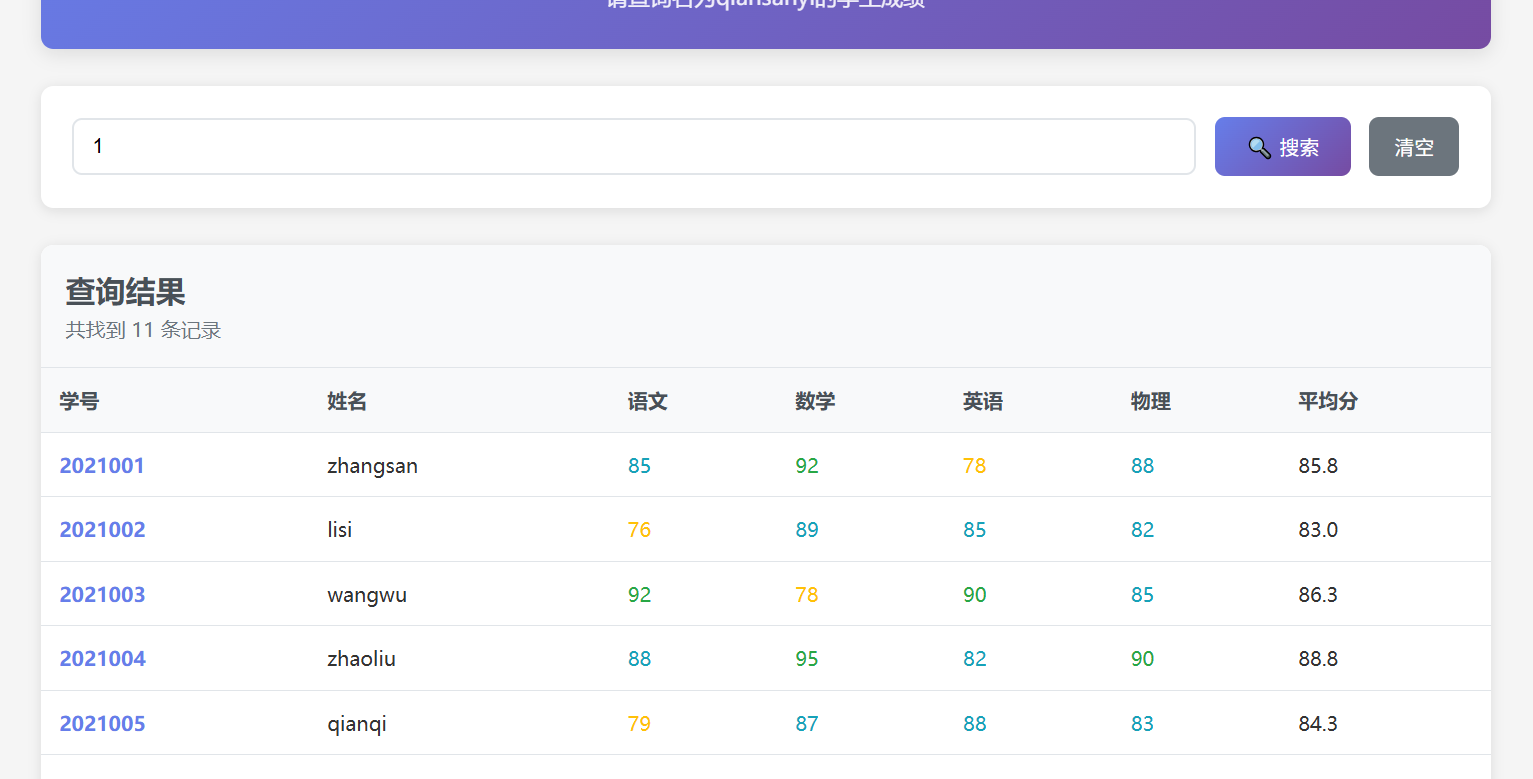Click zhaoliu's 英语 score 82
1533x779 pixels.
click(x=975, y=658)
